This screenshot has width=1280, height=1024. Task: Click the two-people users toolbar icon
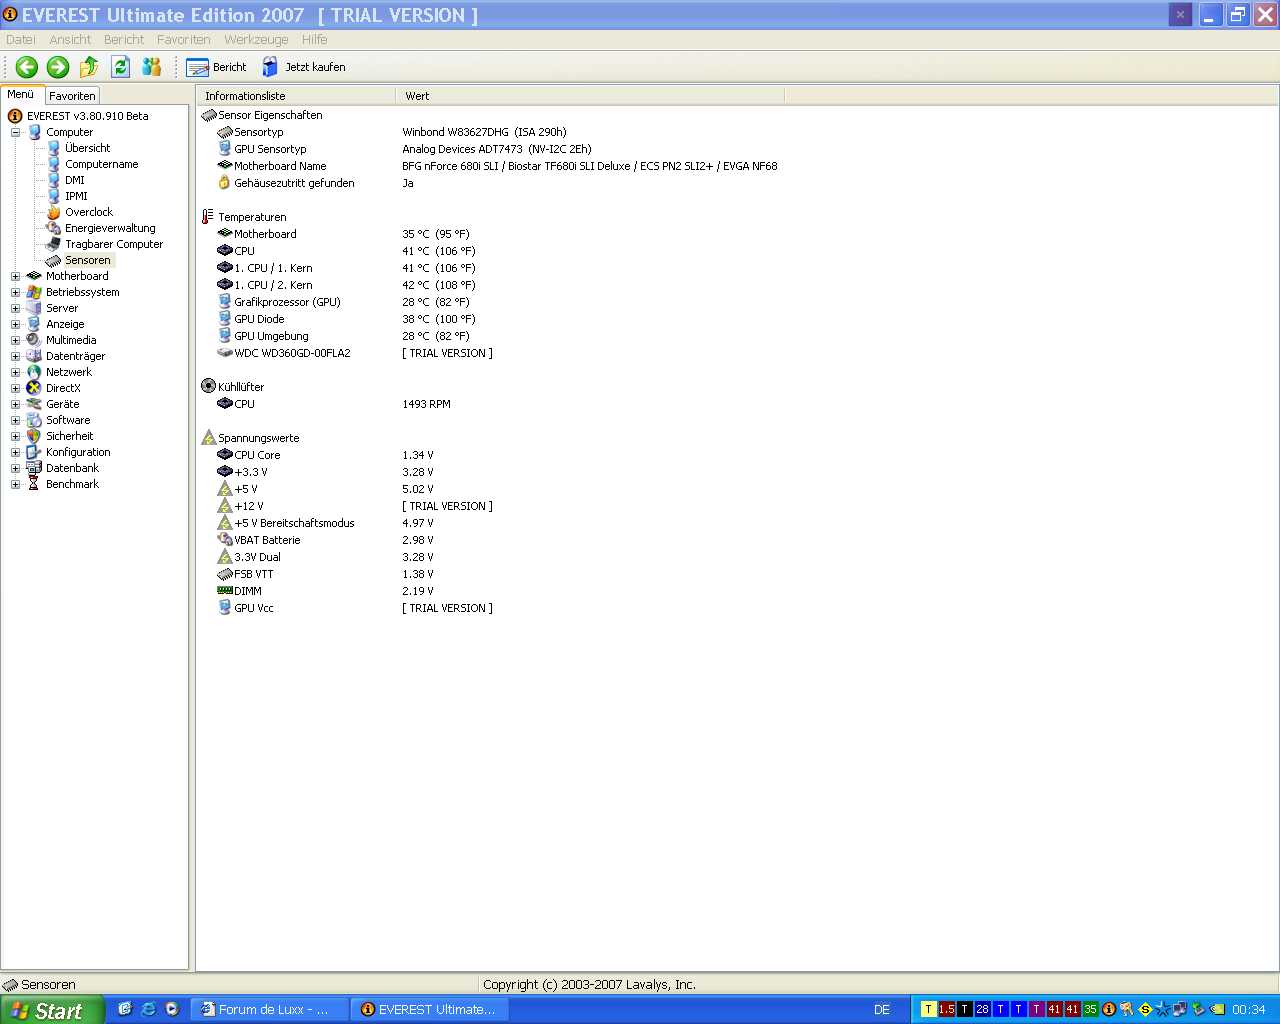pos(152,67)
